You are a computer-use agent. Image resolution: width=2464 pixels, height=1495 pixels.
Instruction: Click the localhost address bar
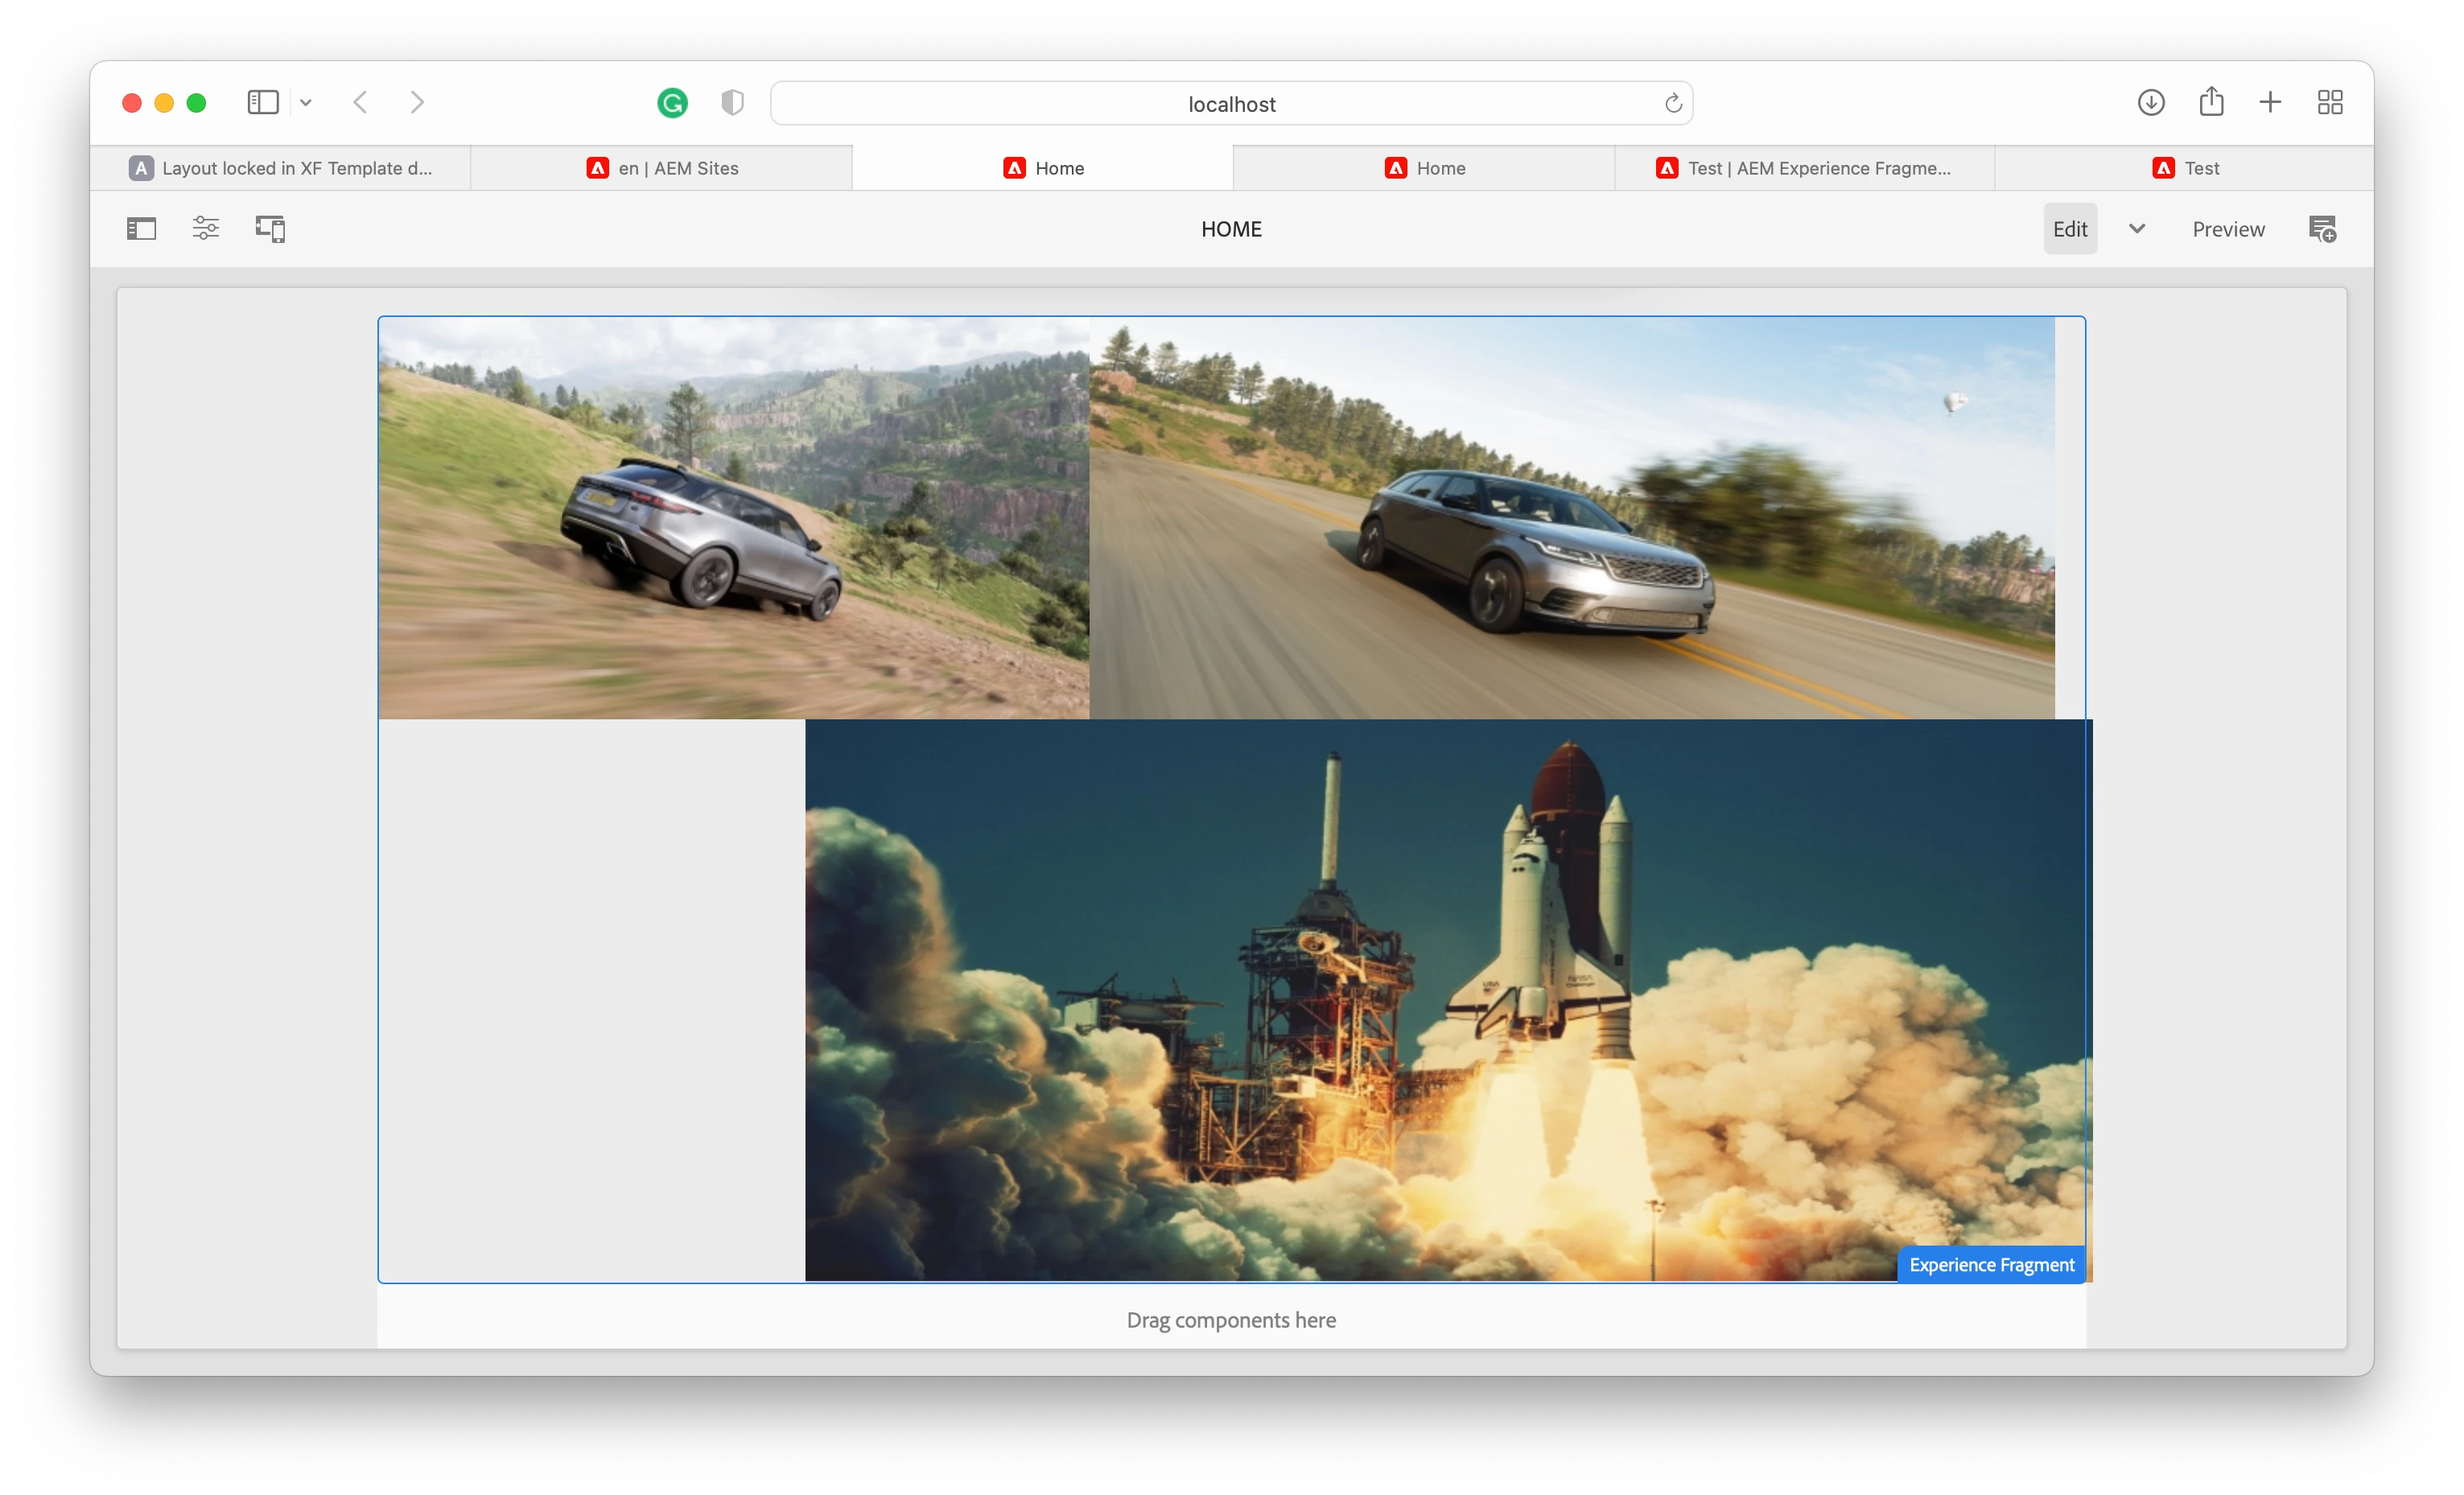pos(1230,104)
